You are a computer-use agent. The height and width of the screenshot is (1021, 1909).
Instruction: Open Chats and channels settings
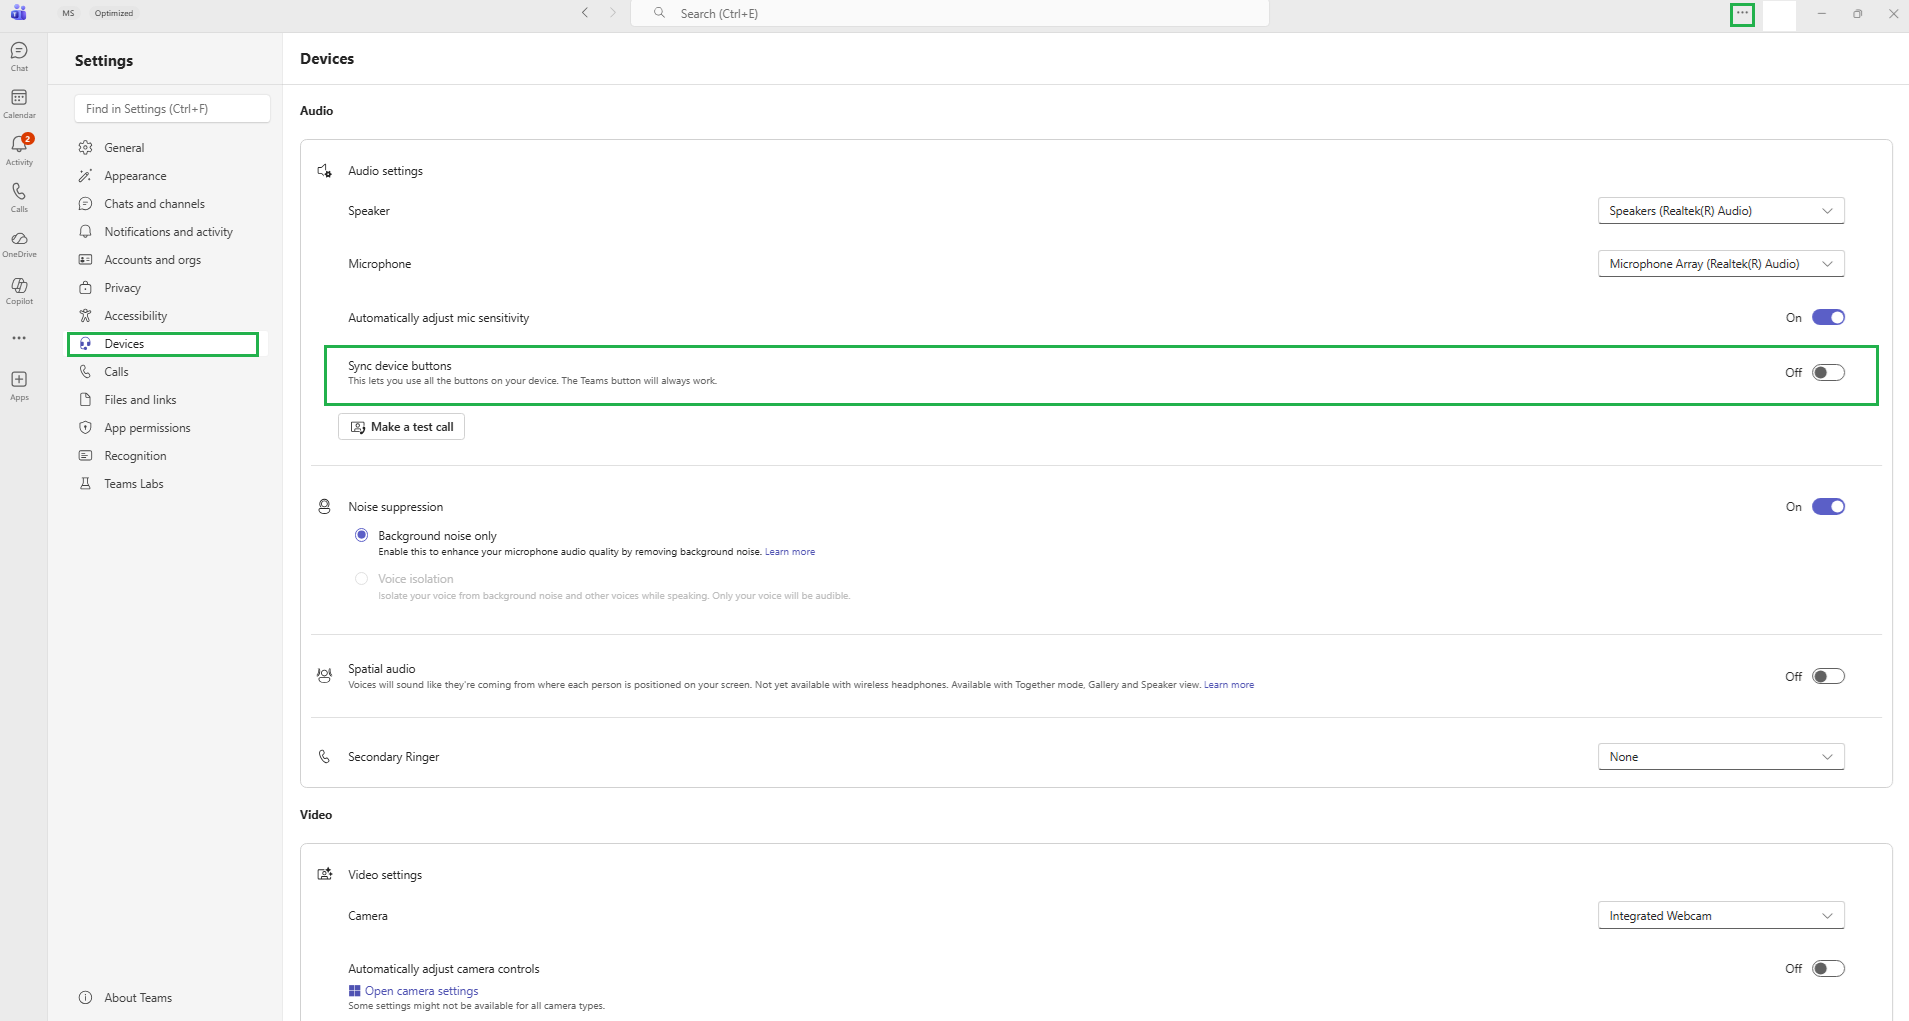(x=168, y=204)
